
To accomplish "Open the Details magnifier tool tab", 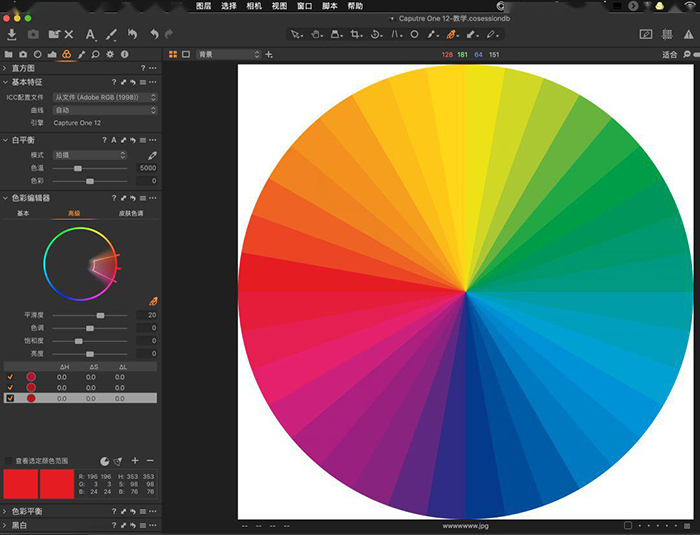I will click(x=96, y=54).
